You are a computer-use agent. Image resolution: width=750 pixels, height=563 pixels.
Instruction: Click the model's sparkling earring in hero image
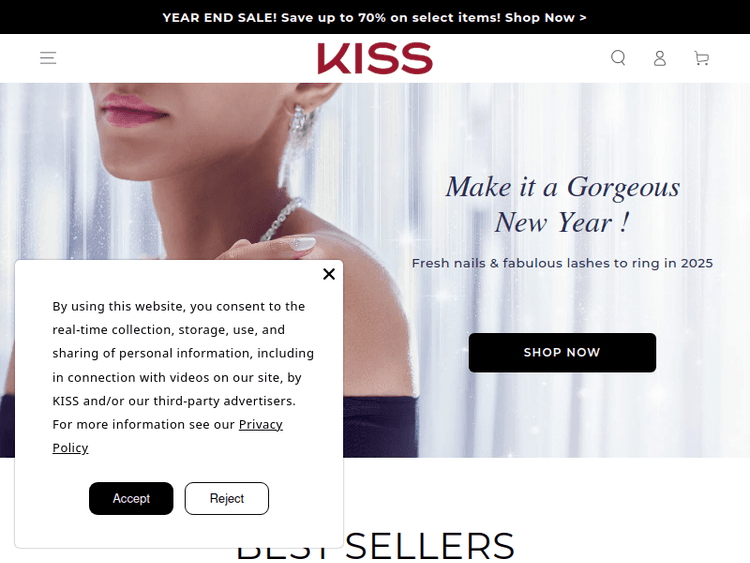coord(298,139)
